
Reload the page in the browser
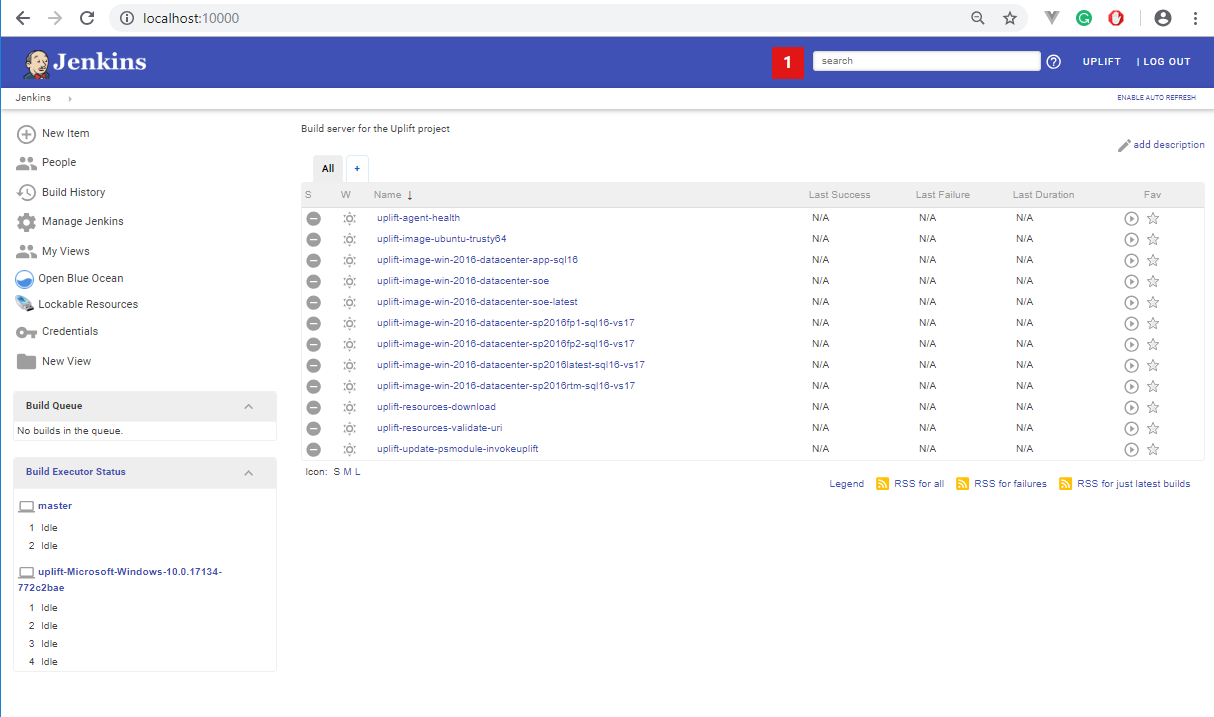[87, 18]
